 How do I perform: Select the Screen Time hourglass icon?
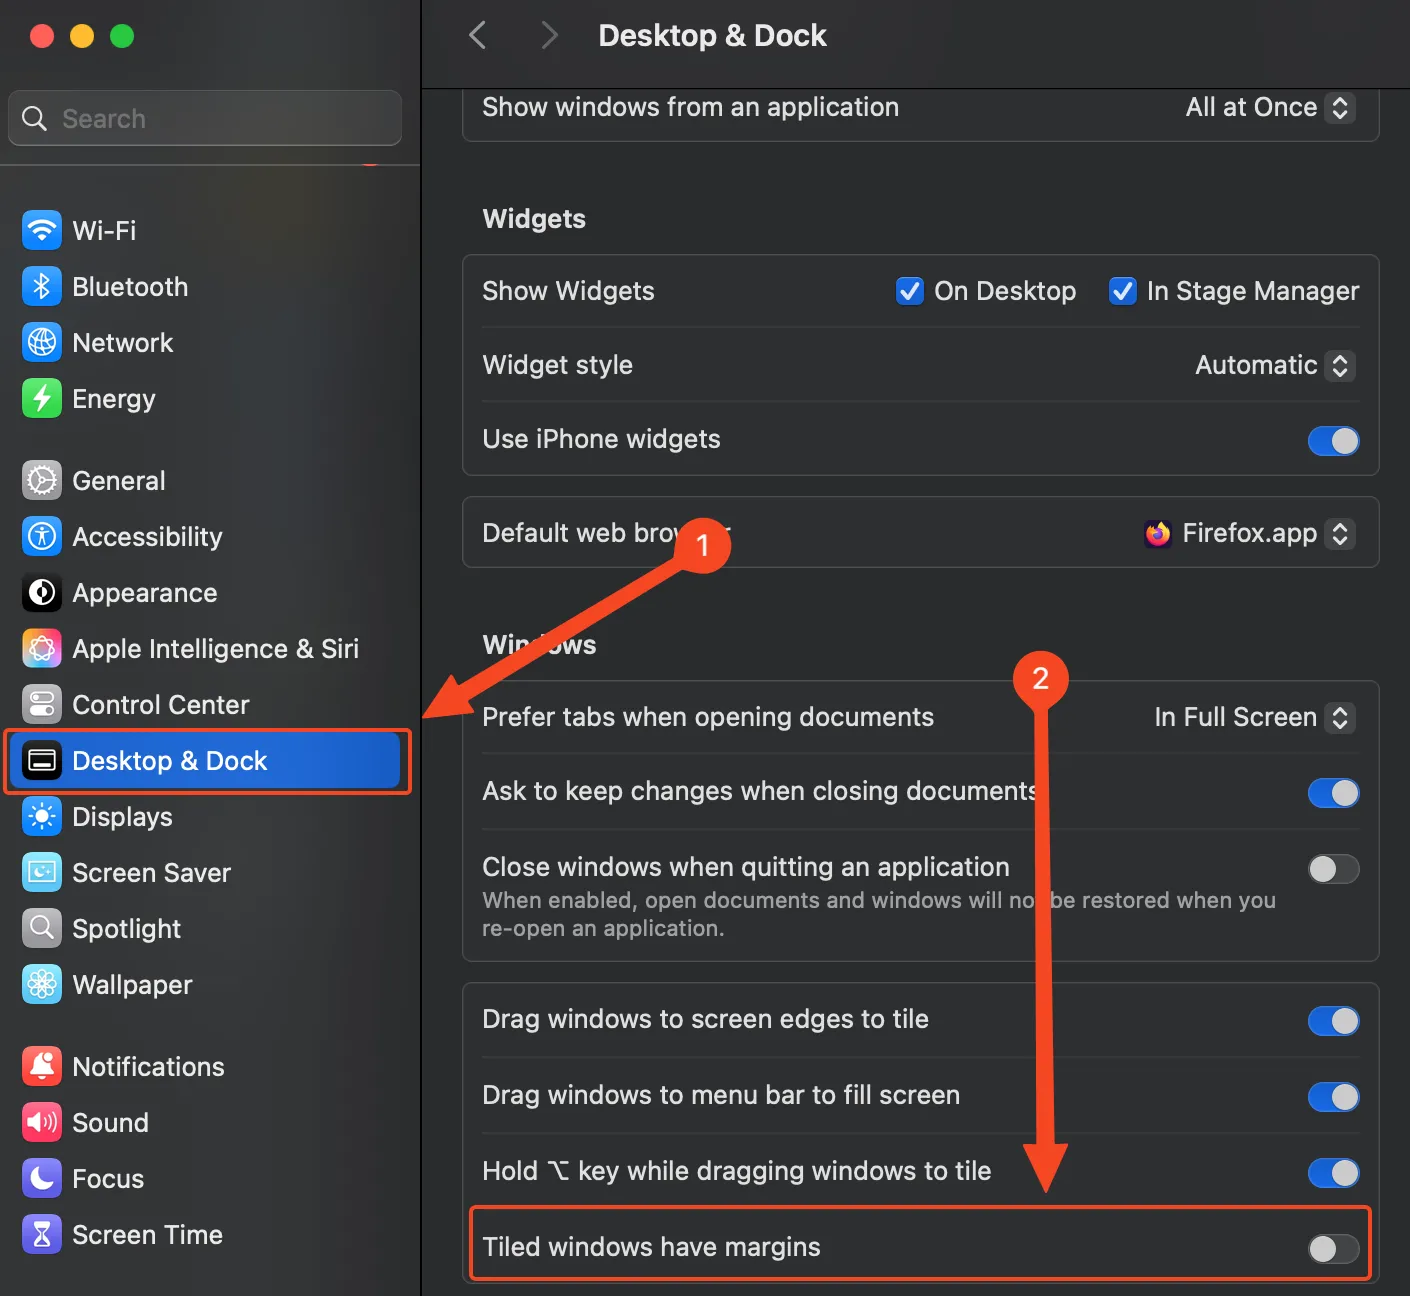tap(42, 1235)
